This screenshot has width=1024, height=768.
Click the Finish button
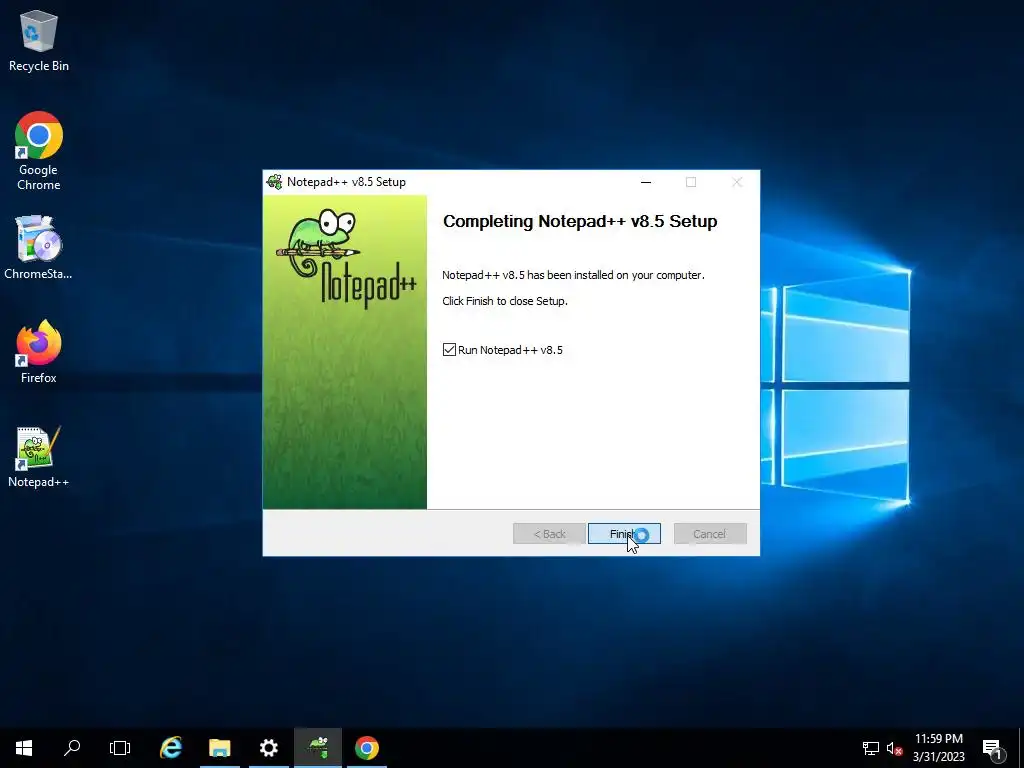pos(624,534)
